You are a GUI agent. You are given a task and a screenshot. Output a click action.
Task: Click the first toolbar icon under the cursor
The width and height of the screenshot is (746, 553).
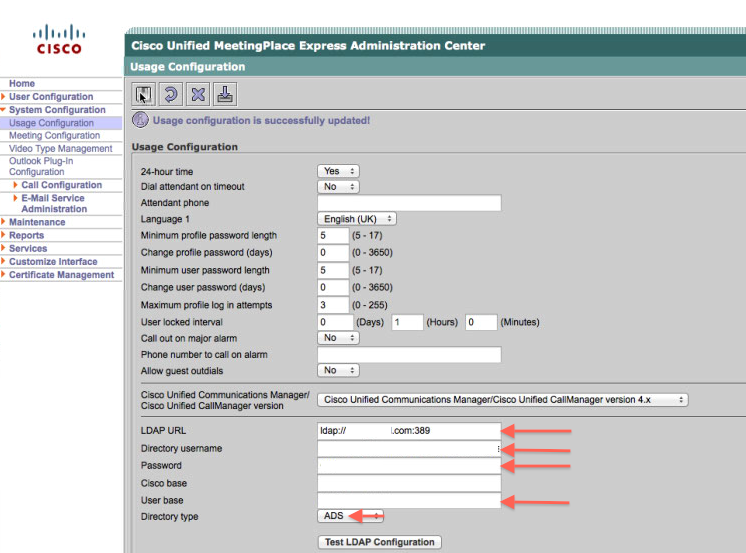[144, 95]
